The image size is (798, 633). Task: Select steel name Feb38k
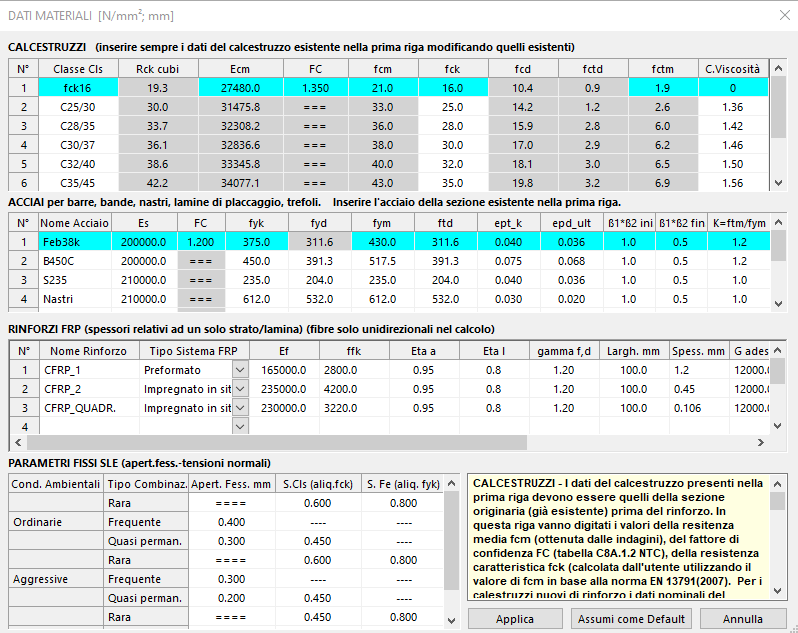click(x=74, y=242)
